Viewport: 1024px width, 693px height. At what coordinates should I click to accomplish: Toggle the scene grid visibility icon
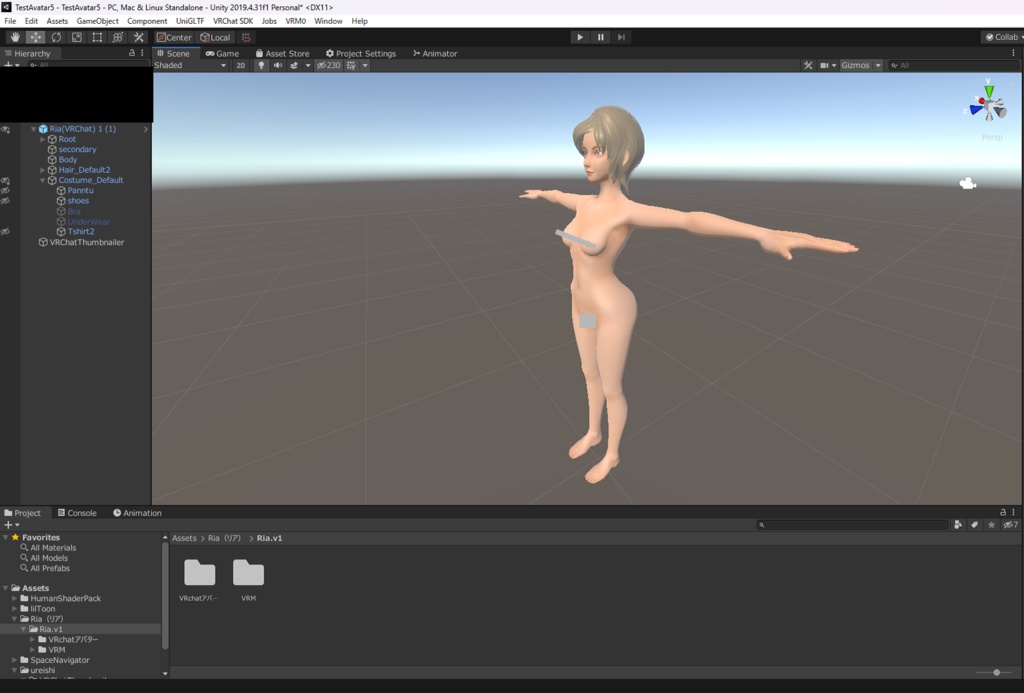[x=351, y=65]
